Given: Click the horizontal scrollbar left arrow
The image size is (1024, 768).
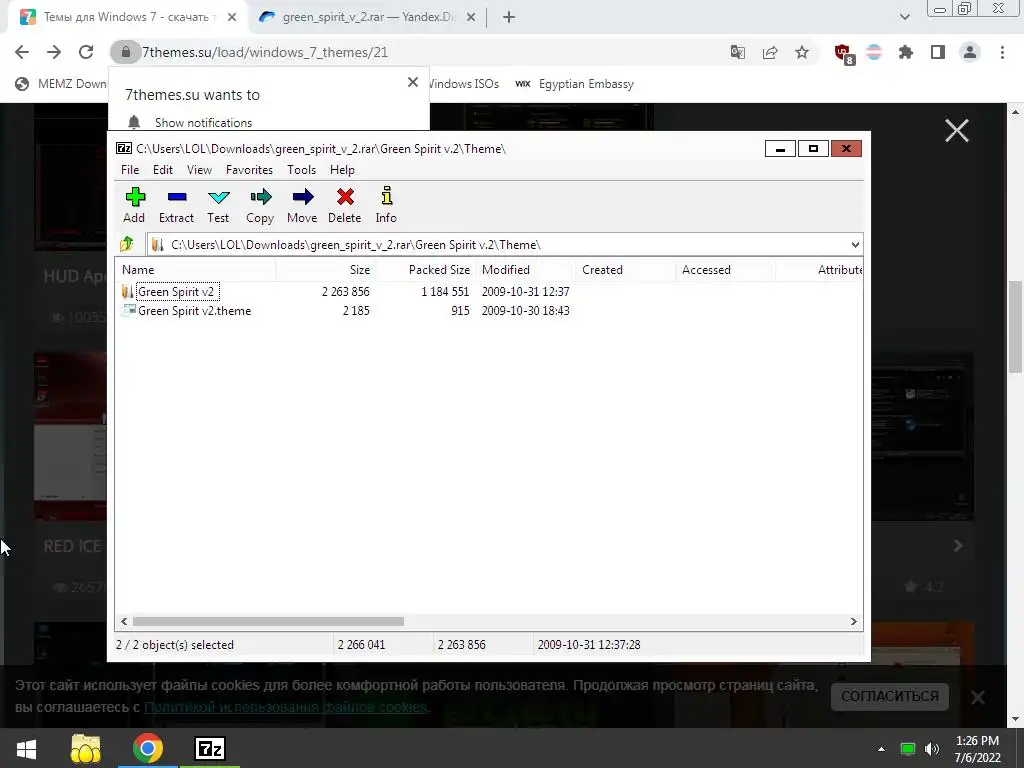Looking at the screenshot, I should pos(124,622).
